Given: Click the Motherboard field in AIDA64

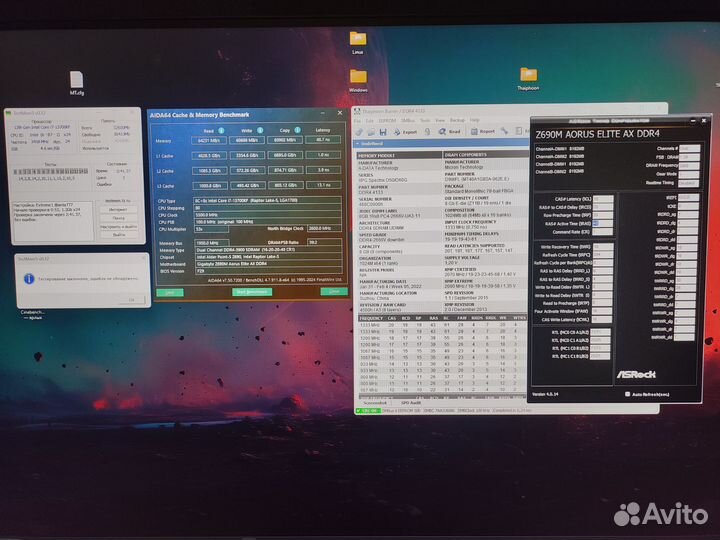Looking at the screenshot, I should (268, 264).
